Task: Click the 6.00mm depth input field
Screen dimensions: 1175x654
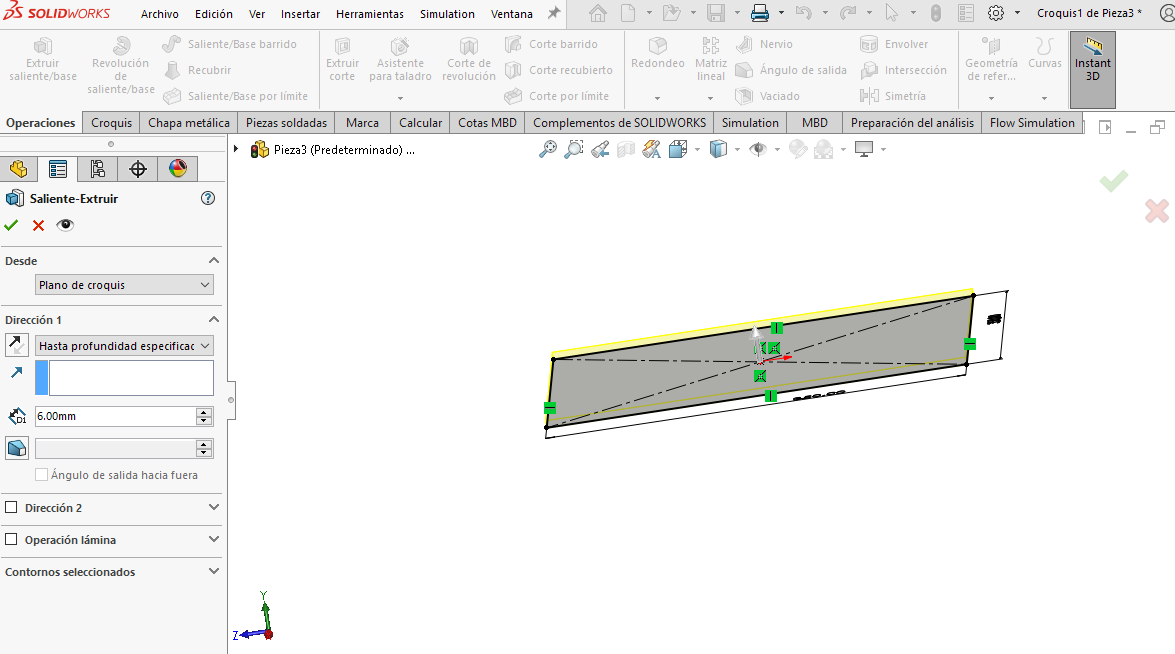Action: (115, 416)
